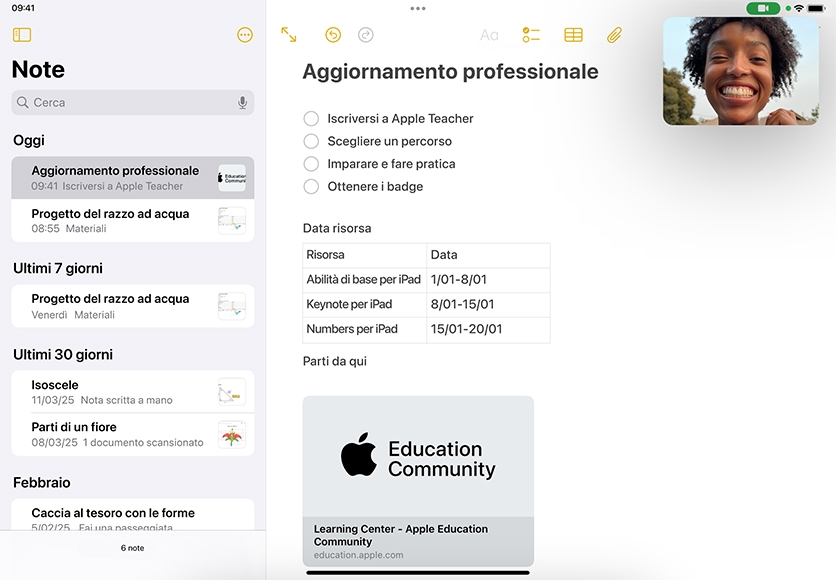Select the 8/01-15/01 table cell
836x580 pixels.
[488, 304]
